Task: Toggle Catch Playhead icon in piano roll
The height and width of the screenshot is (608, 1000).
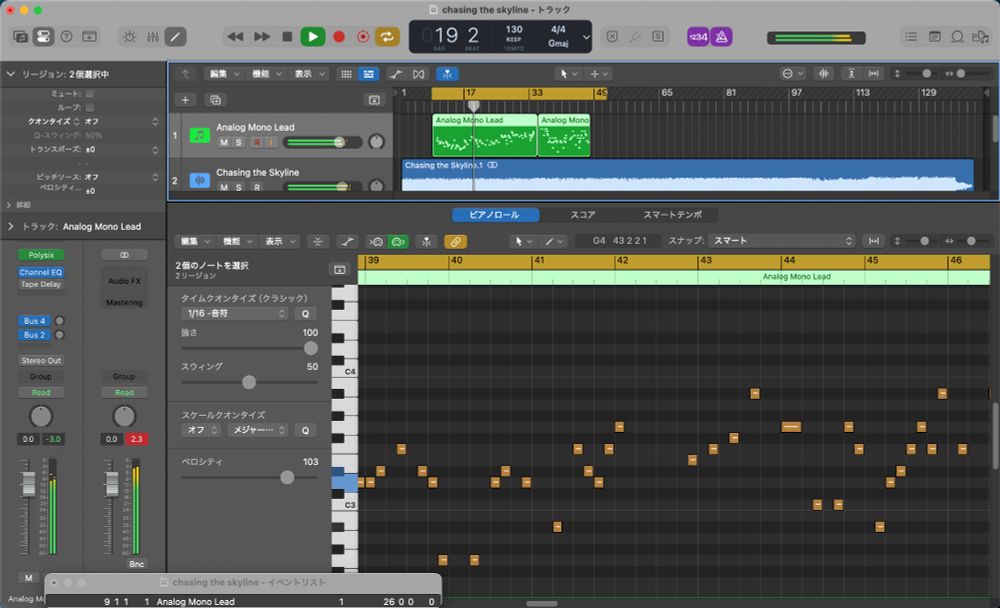Action: (426, 242)
